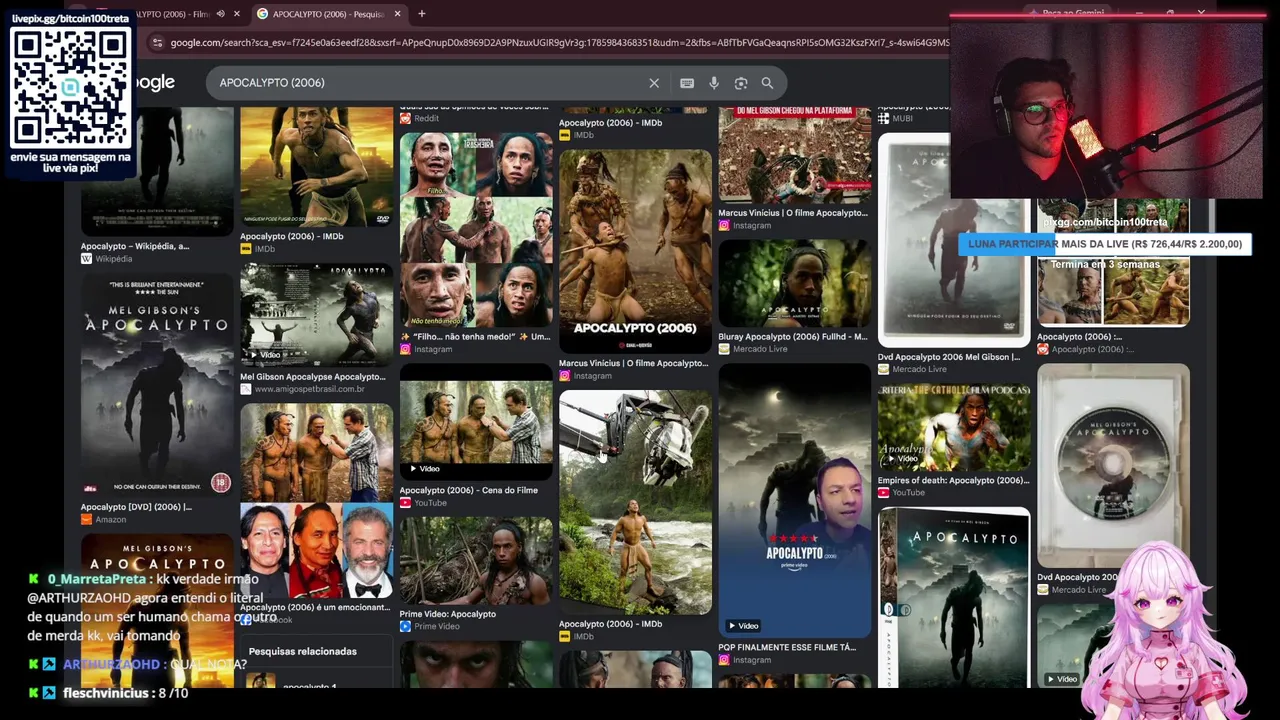
Task: Open 'Dvd Apocalypto 2006 Mel Gibson' result title
Action: (x=949, y=357)
